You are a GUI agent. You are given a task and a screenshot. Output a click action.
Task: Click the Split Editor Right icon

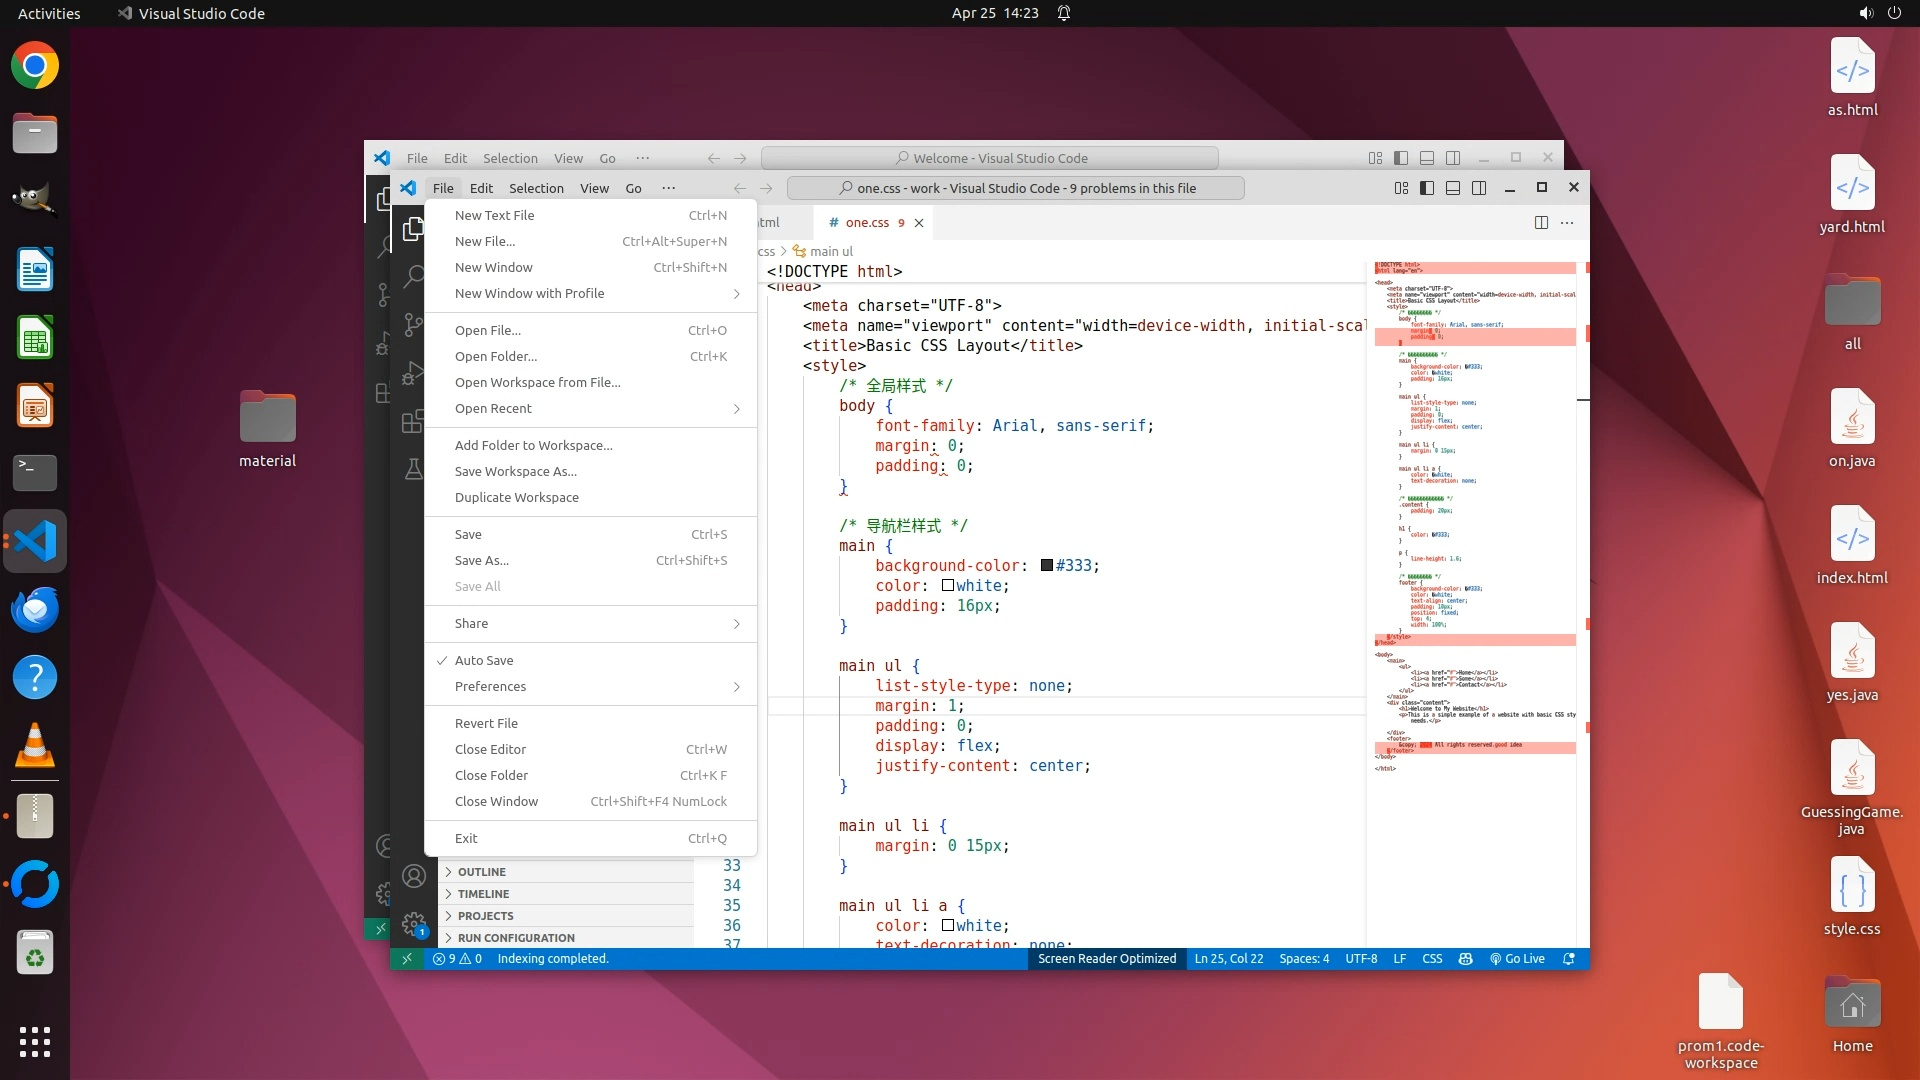[1541, 223]
